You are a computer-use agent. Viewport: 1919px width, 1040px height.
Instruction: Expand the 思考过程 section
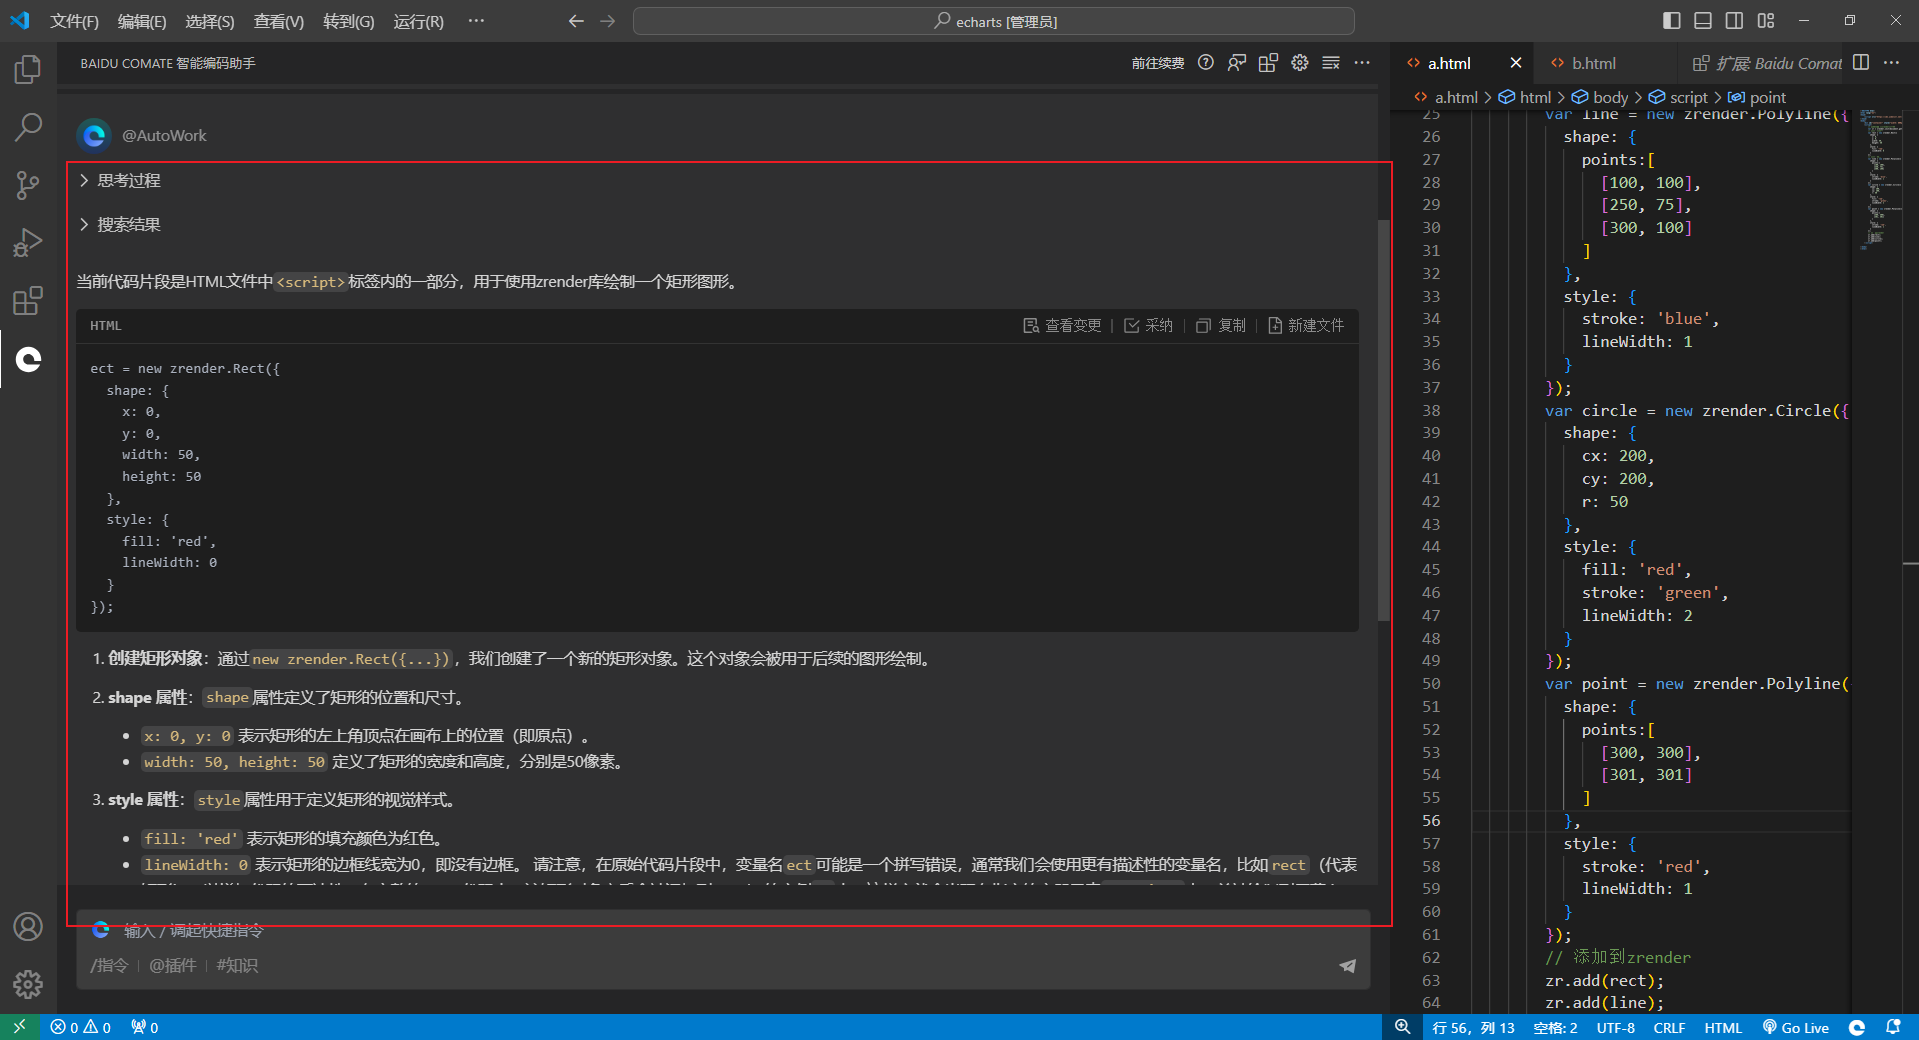click(120, 181)
